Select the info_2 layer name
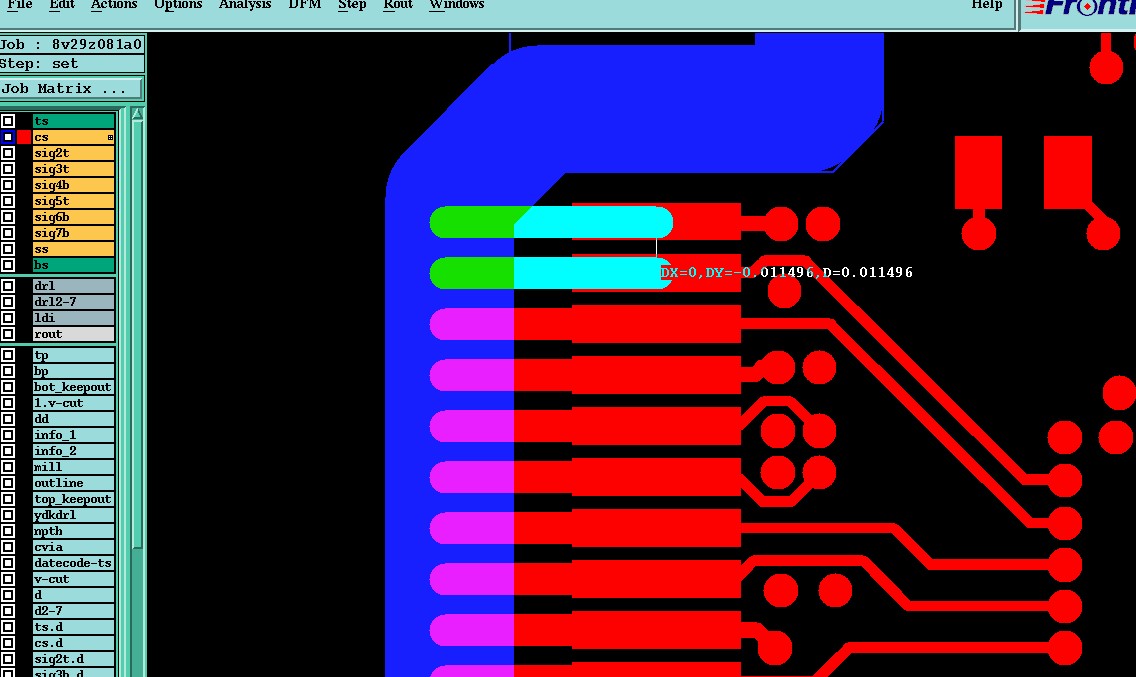 pos(74,451)
